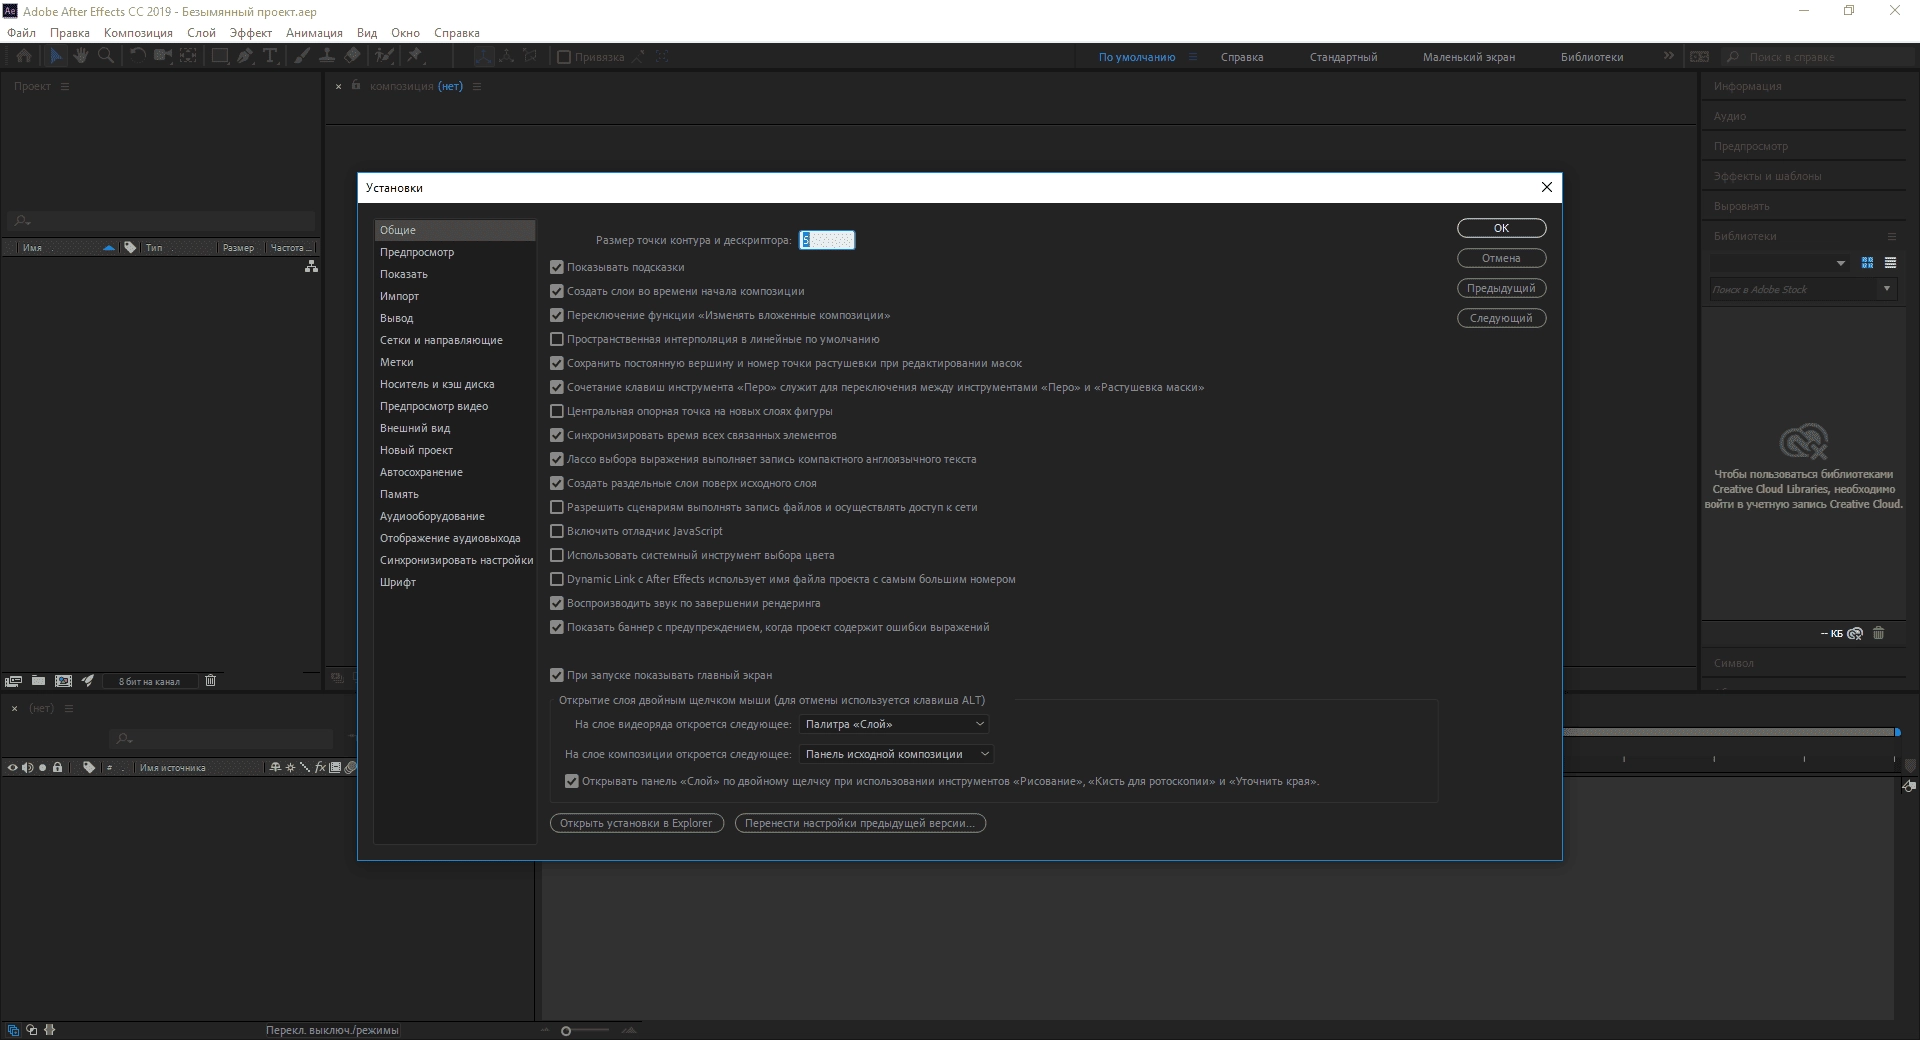This screenshot has width=1920, height=1040.
Task: Open 'Панель исходной композиции' dropdown
Action: click(x=897, y=754)
